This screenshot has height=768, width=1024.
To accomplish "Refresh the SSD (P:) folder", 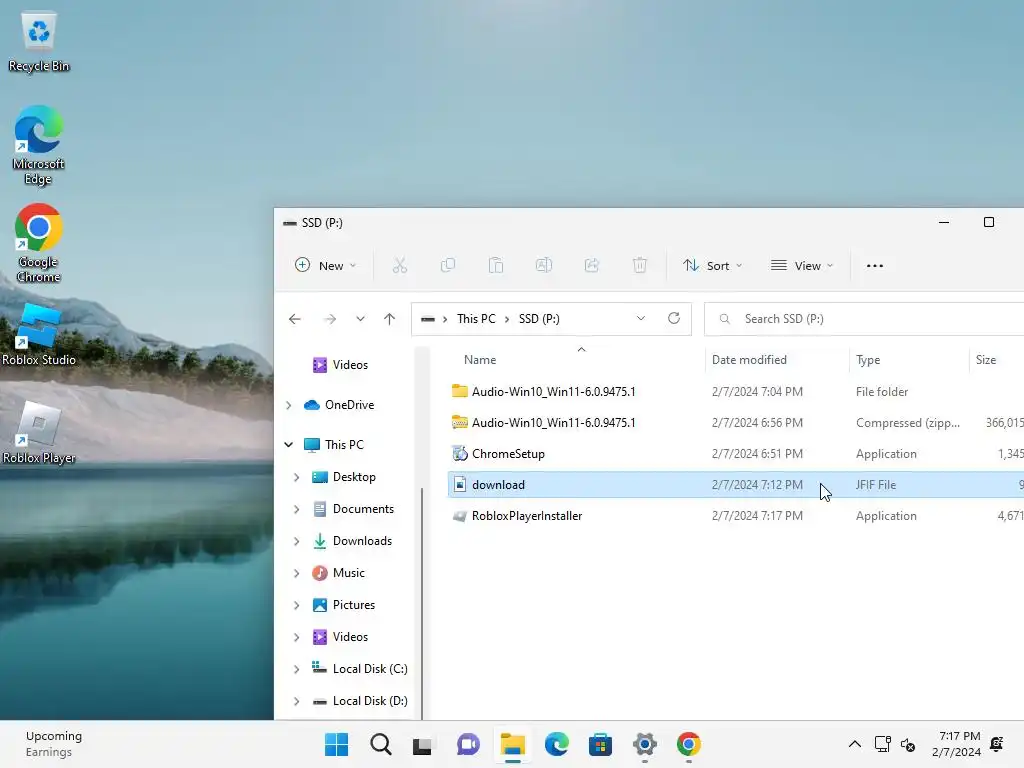I will [x=674, y=318].
